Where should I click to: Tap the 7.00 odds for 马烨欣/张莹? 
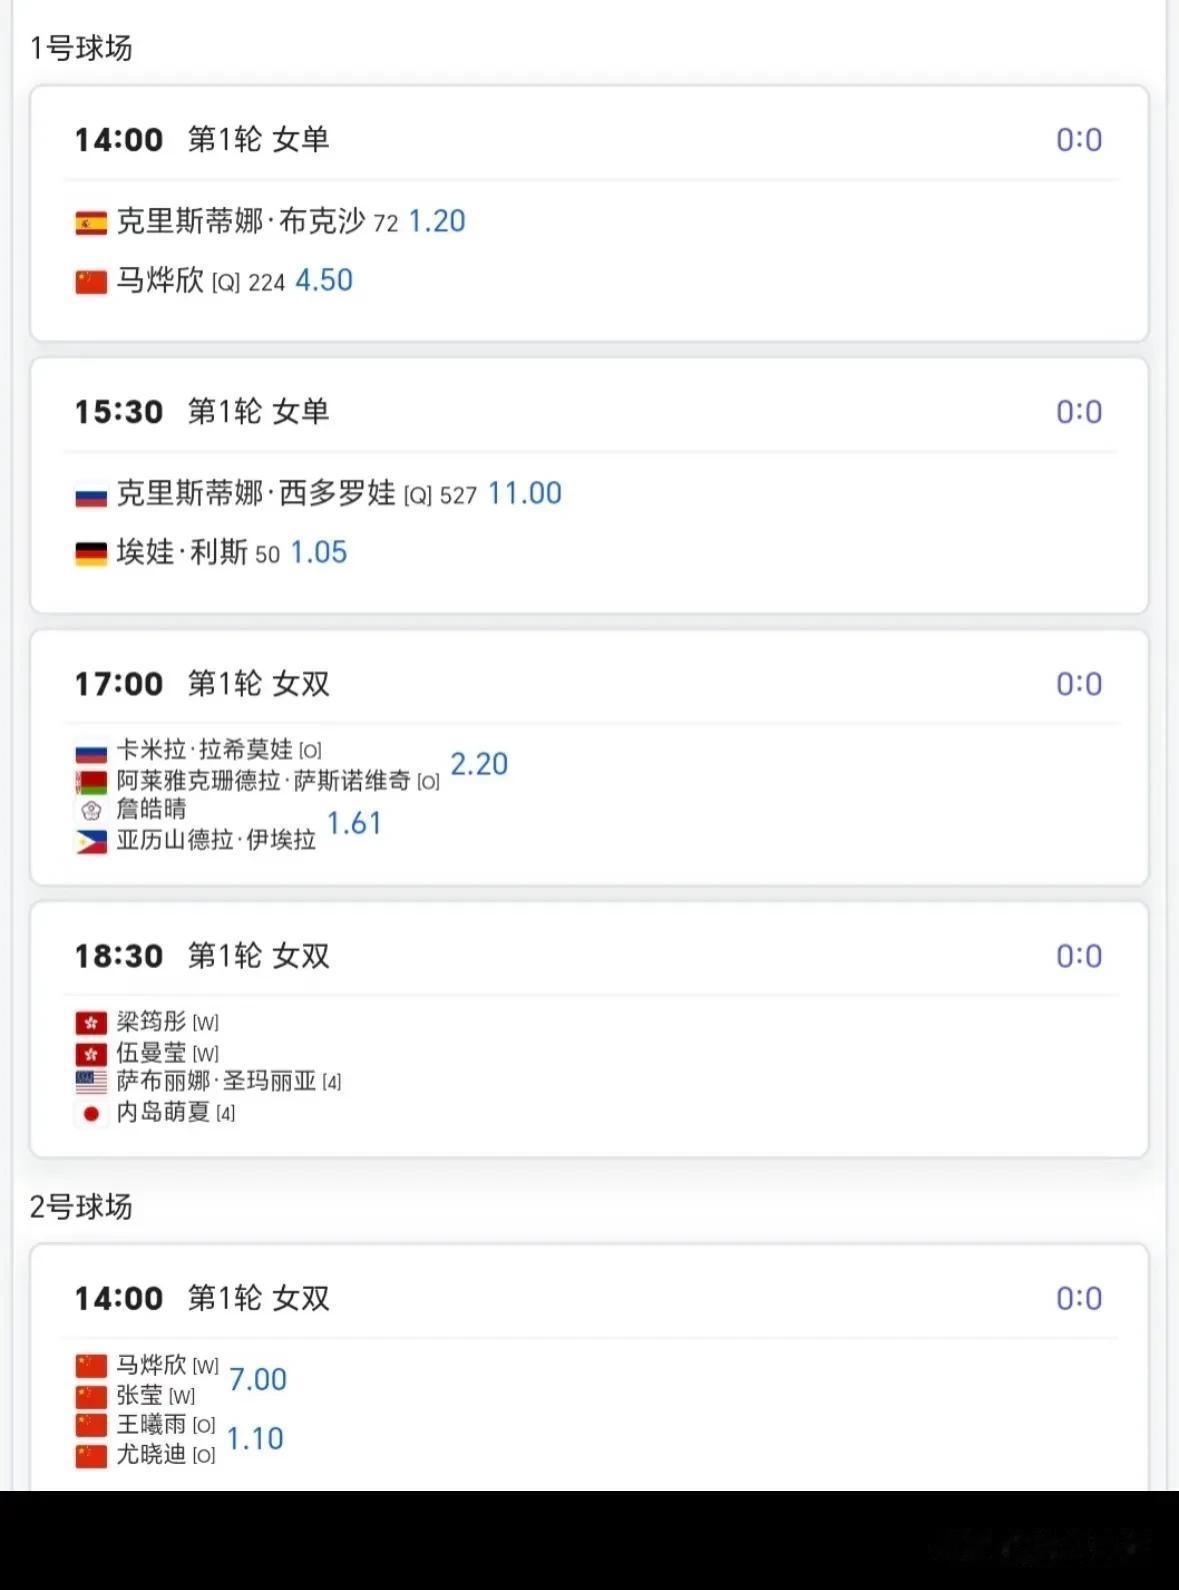tap(258, 1380)
